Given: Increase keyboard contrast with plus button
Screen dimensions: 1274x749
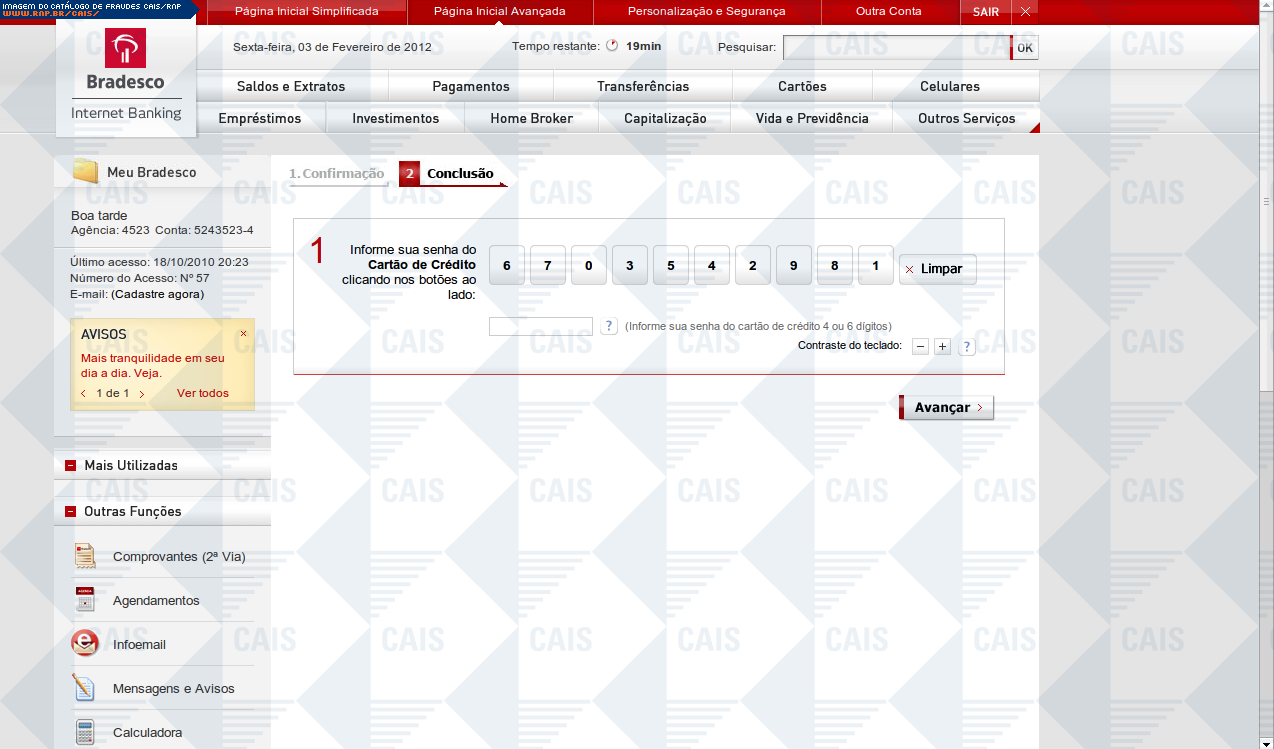Looking at the screenshot, I should 942,346.
